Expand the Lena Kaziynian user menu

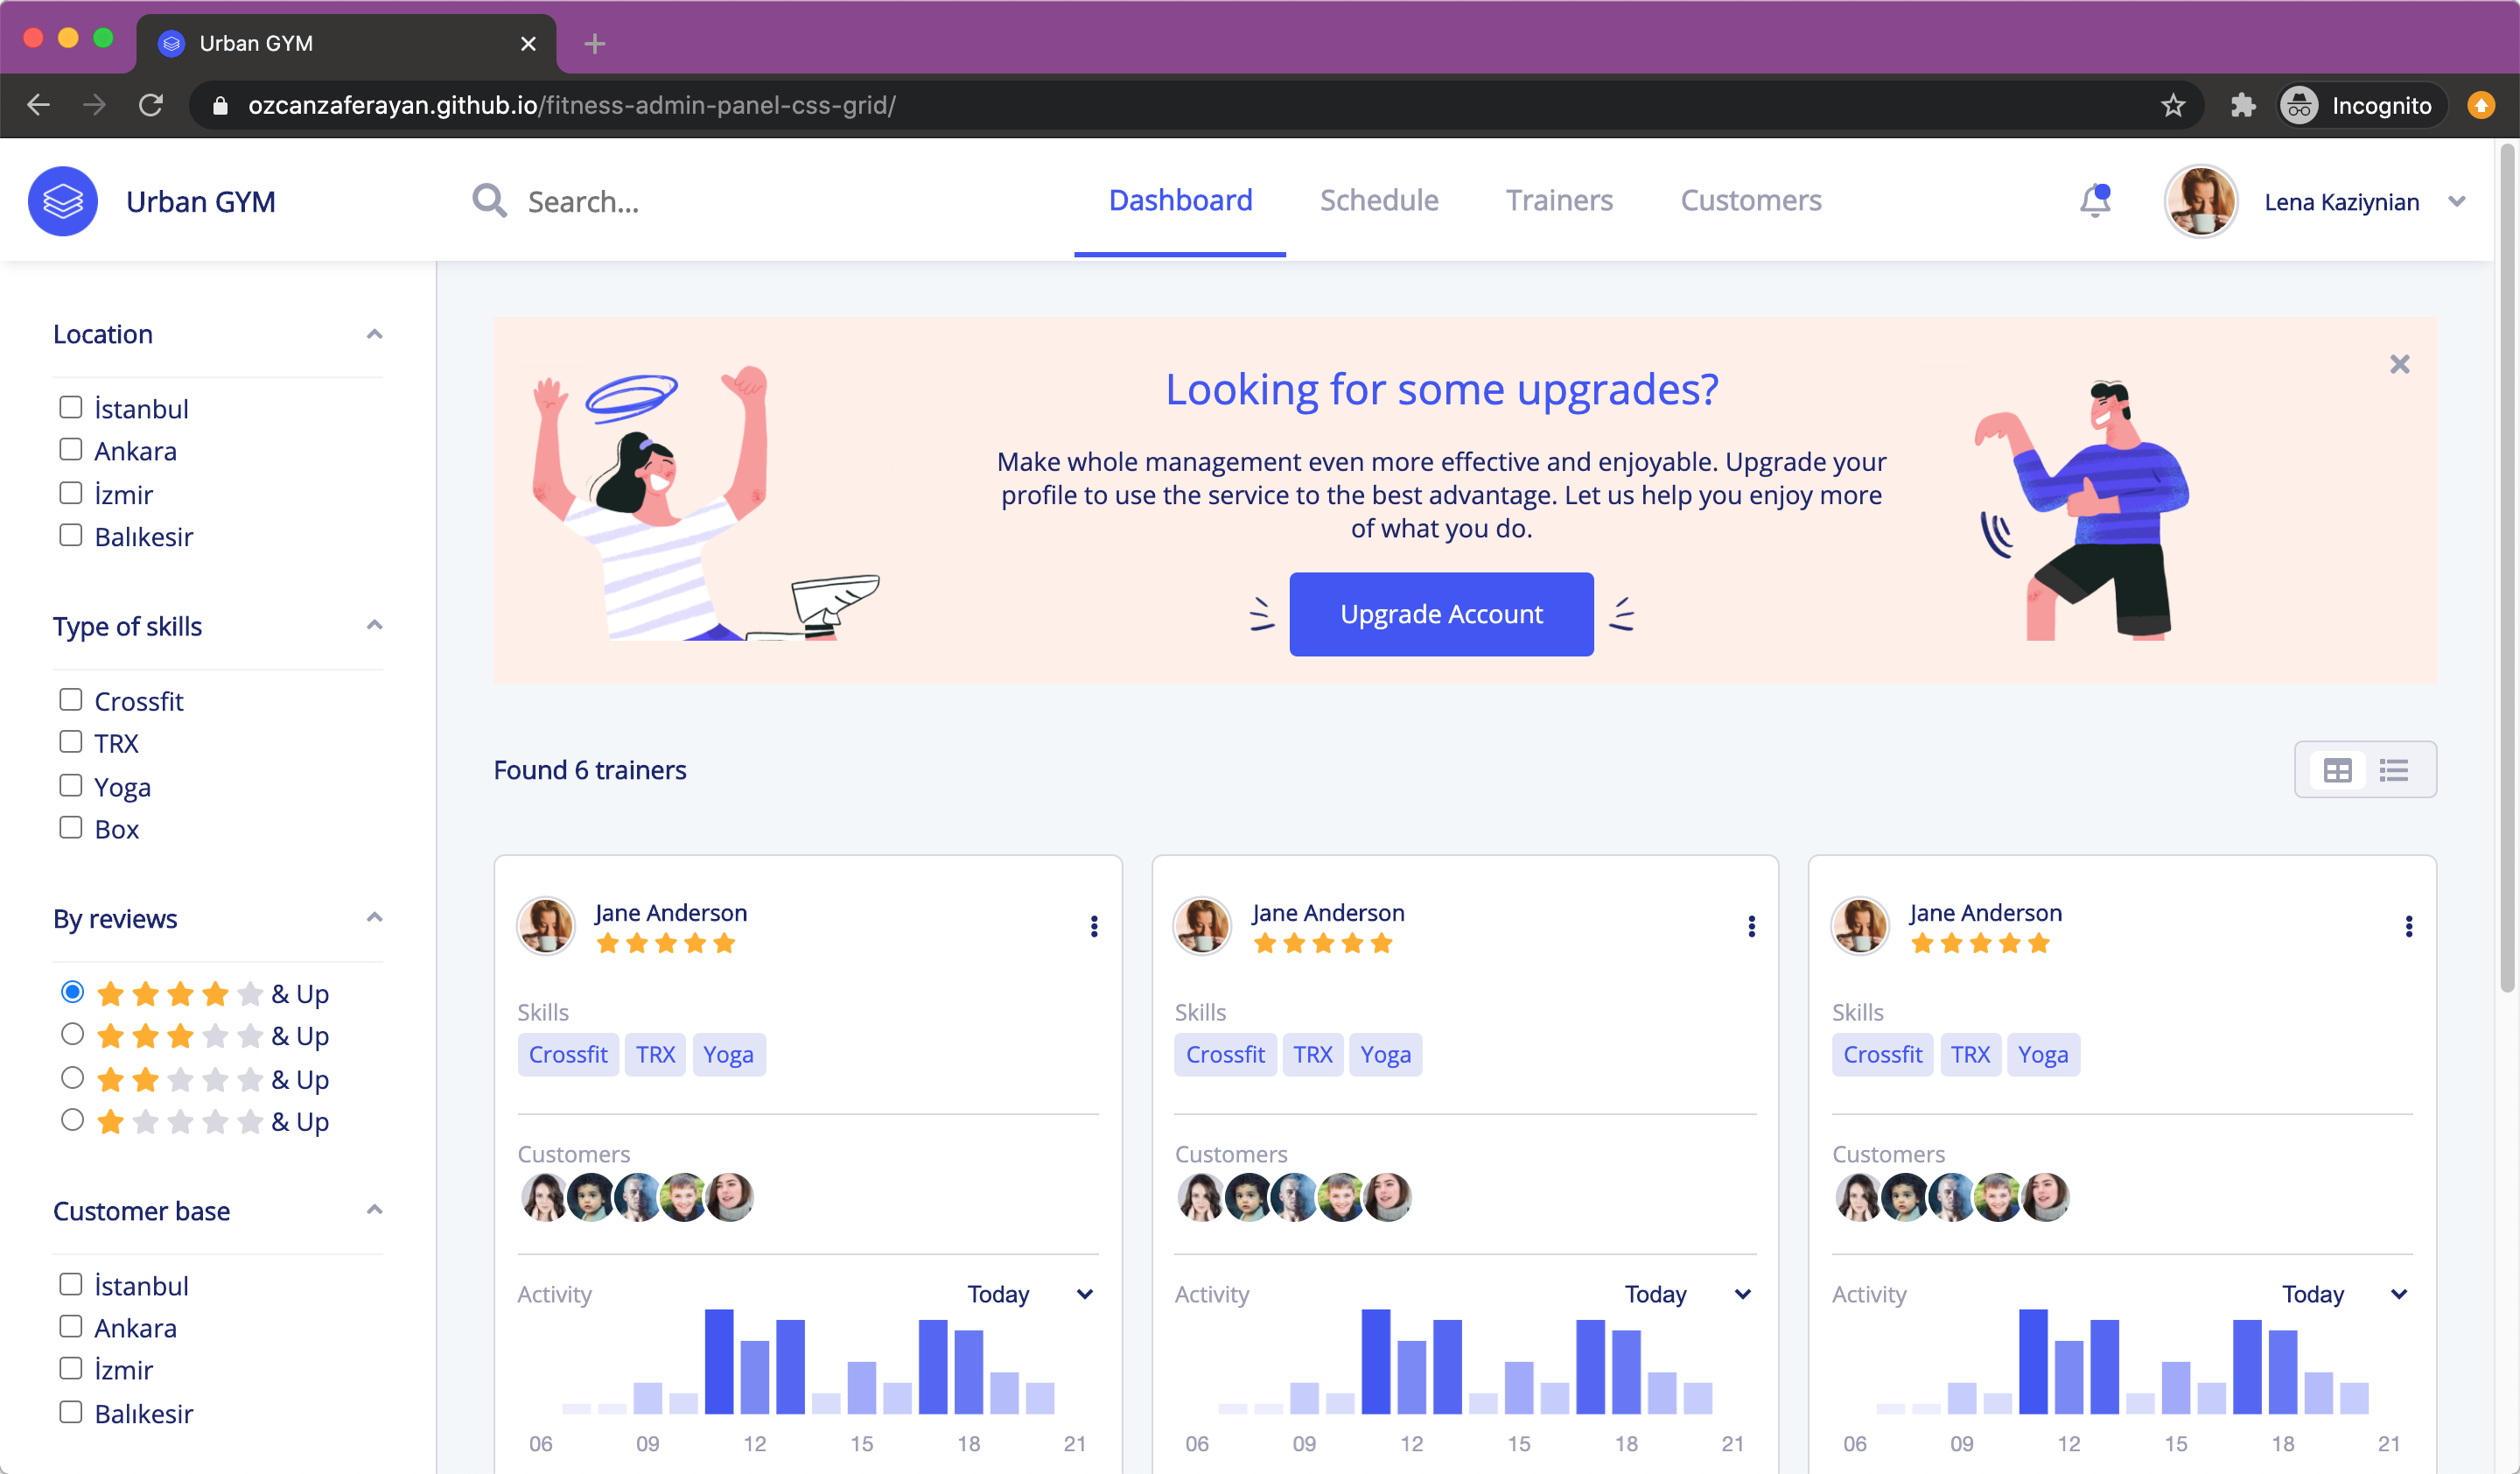coord(2456,201)
